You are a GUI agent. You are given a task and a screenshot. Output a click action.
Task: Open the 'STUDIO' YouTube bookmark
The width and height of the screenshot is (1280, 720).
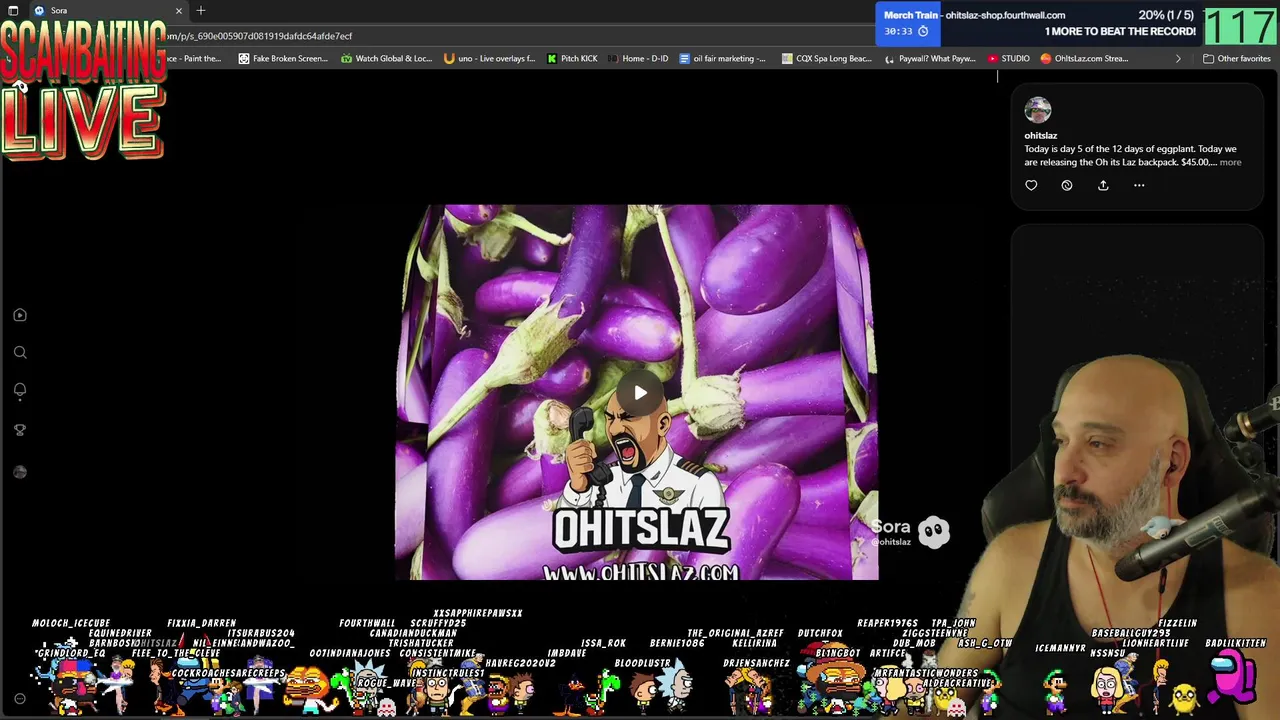pos(1008,58)
